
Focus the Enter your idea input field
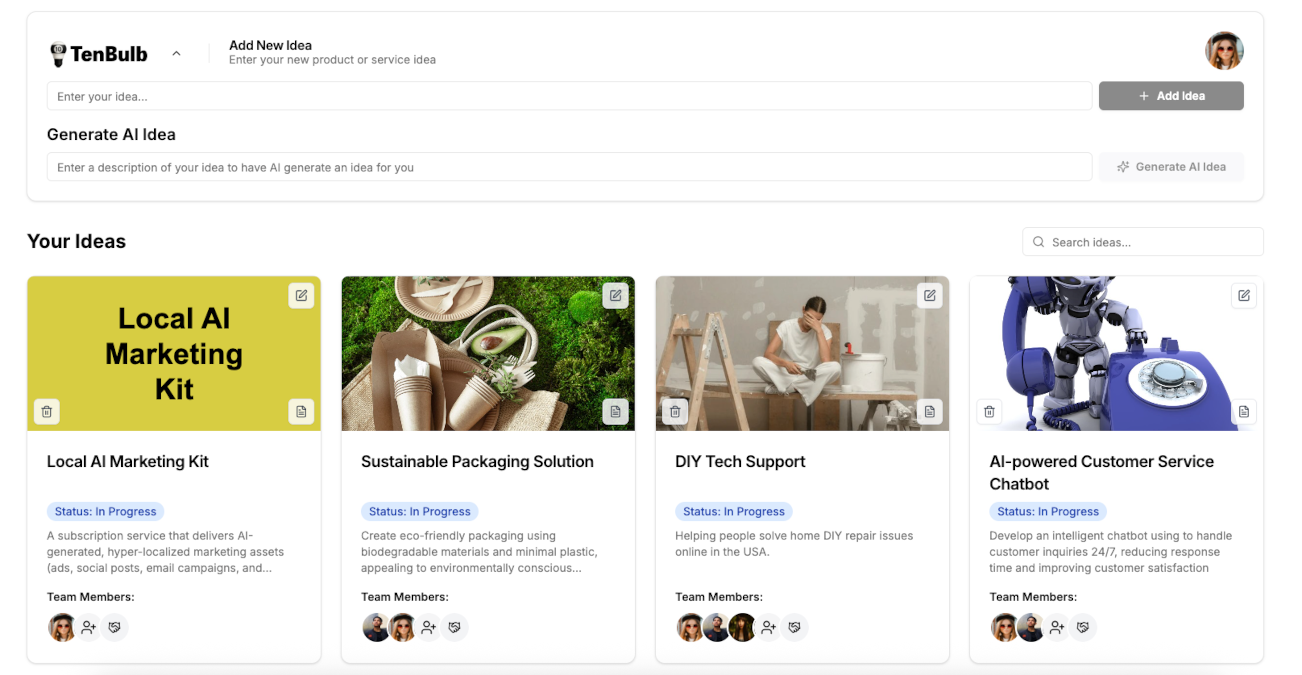click(x=569, y=96)
